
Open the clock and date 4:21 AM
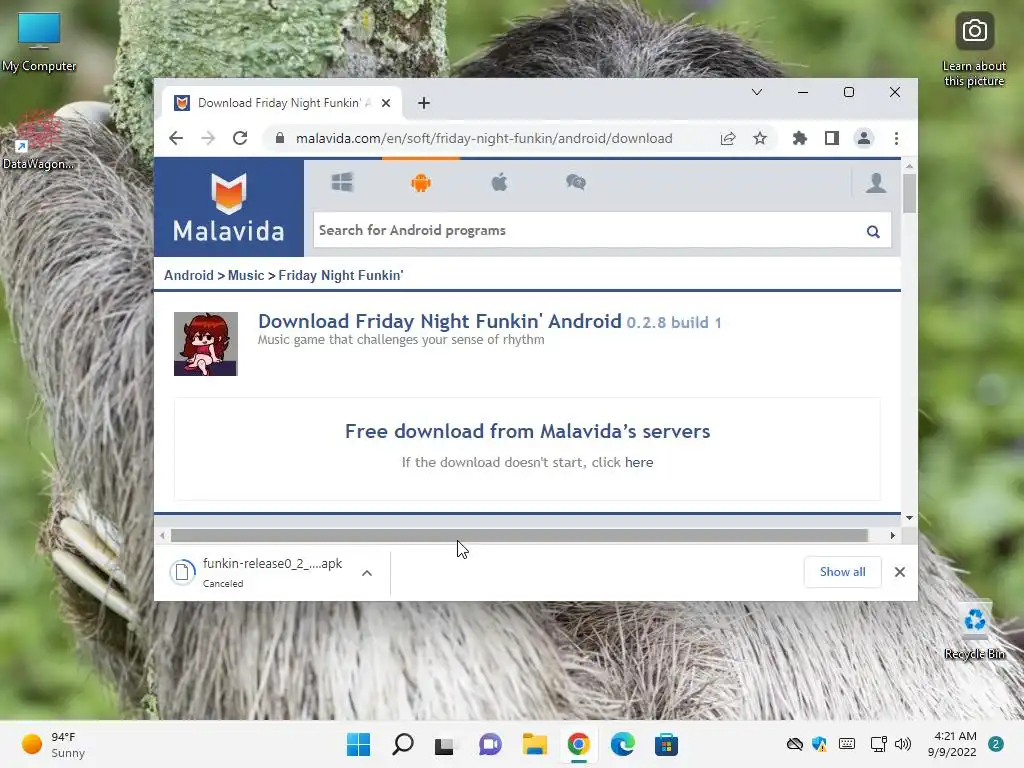point(952,744)
